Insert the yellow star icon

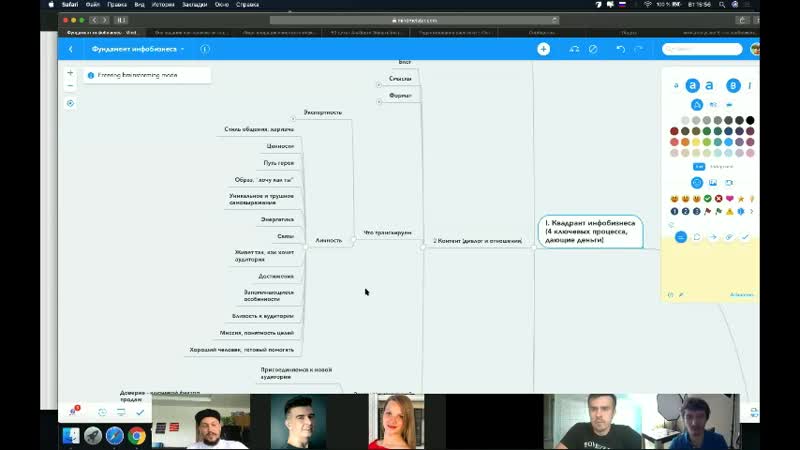click(741, 198)
